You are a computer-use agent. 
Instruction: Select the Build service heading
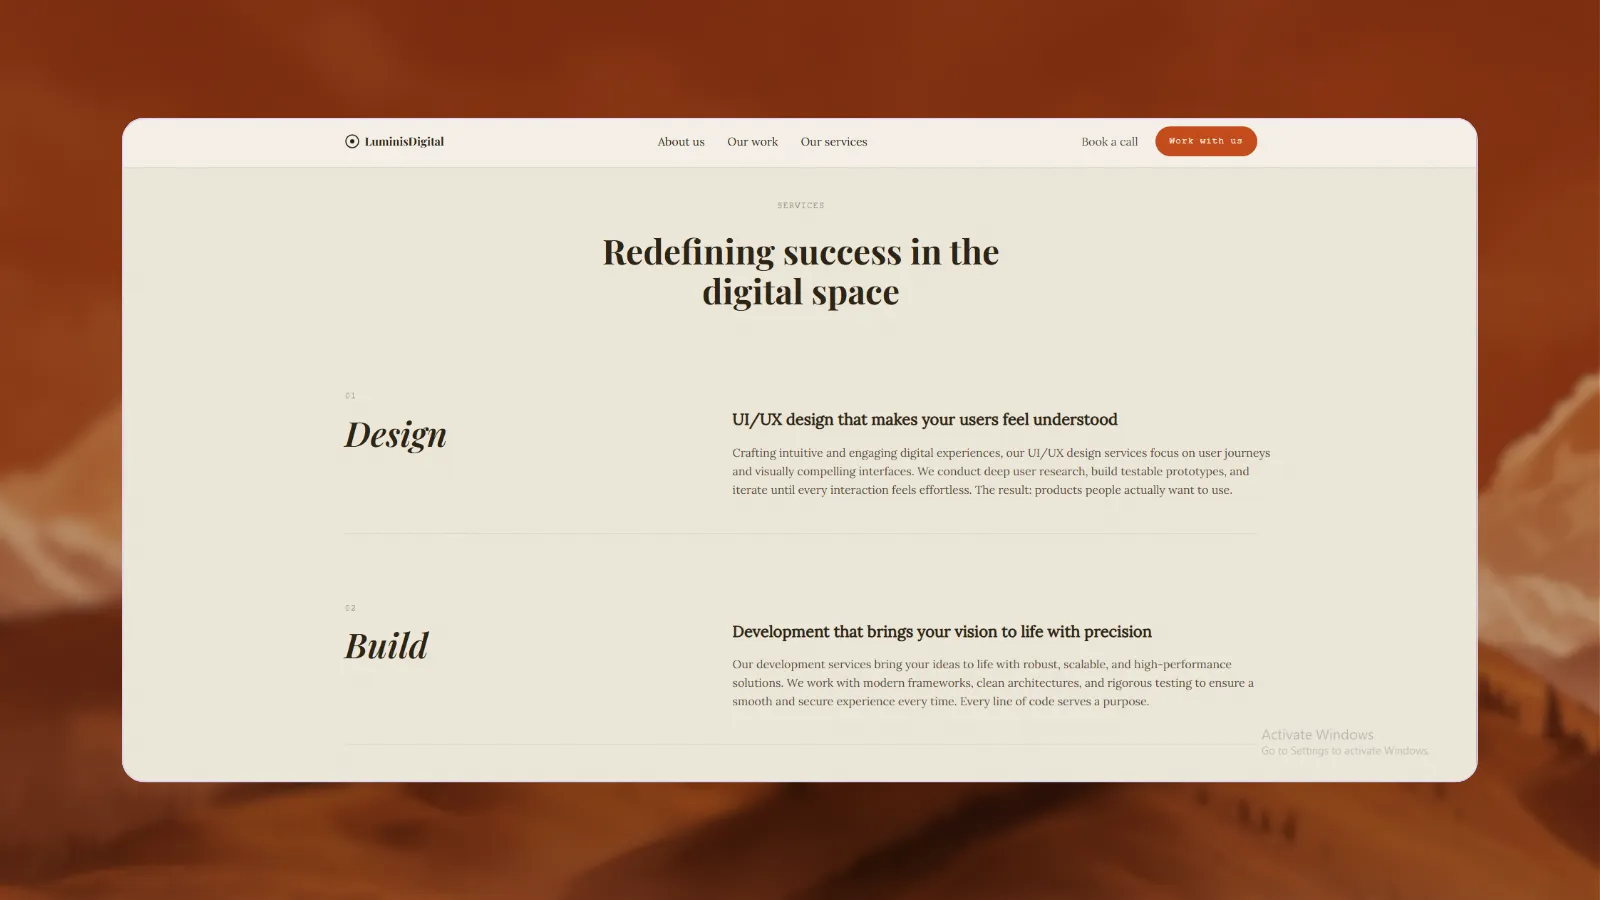coord(385,646)
